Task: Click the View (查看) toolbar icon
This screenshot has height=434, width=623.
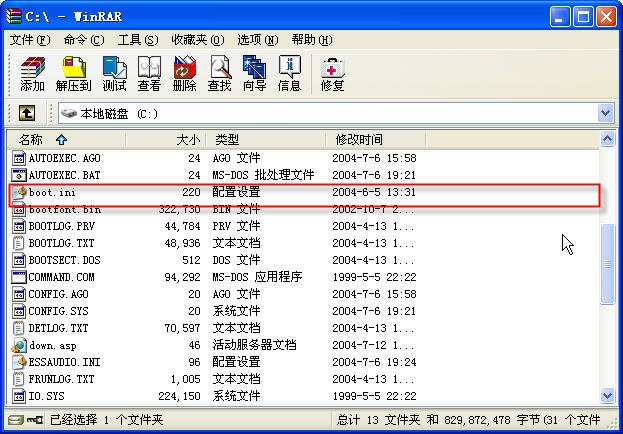Action: coord(149,74)
